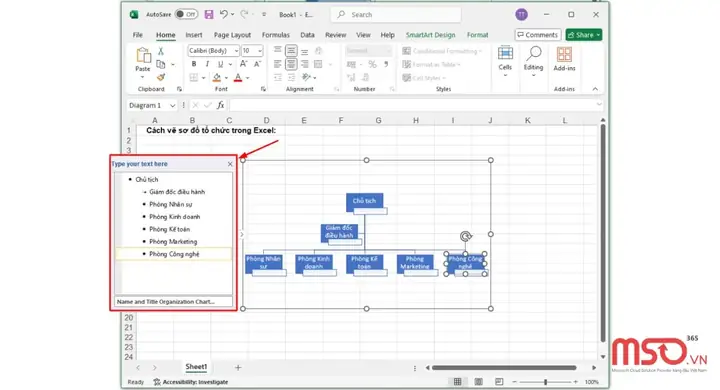Screen dimensions: 720x390
Task: Open the font size 10 dropdown
Action: [x=260, y=51]
